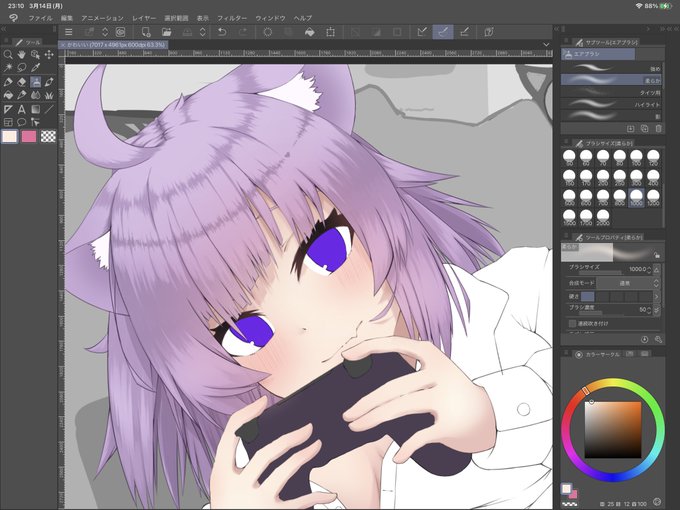Choose brush size preset 2000

coord(603,217)
